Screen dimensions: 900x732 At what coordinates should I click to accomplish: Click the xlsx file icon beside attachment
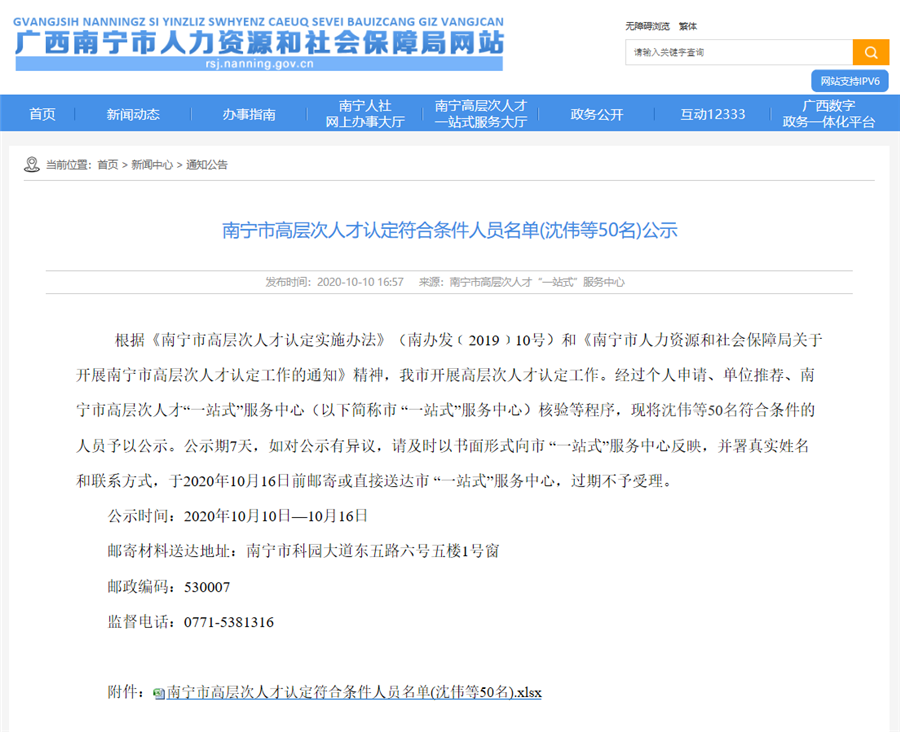pyautogui.click(x=159, y=693)
